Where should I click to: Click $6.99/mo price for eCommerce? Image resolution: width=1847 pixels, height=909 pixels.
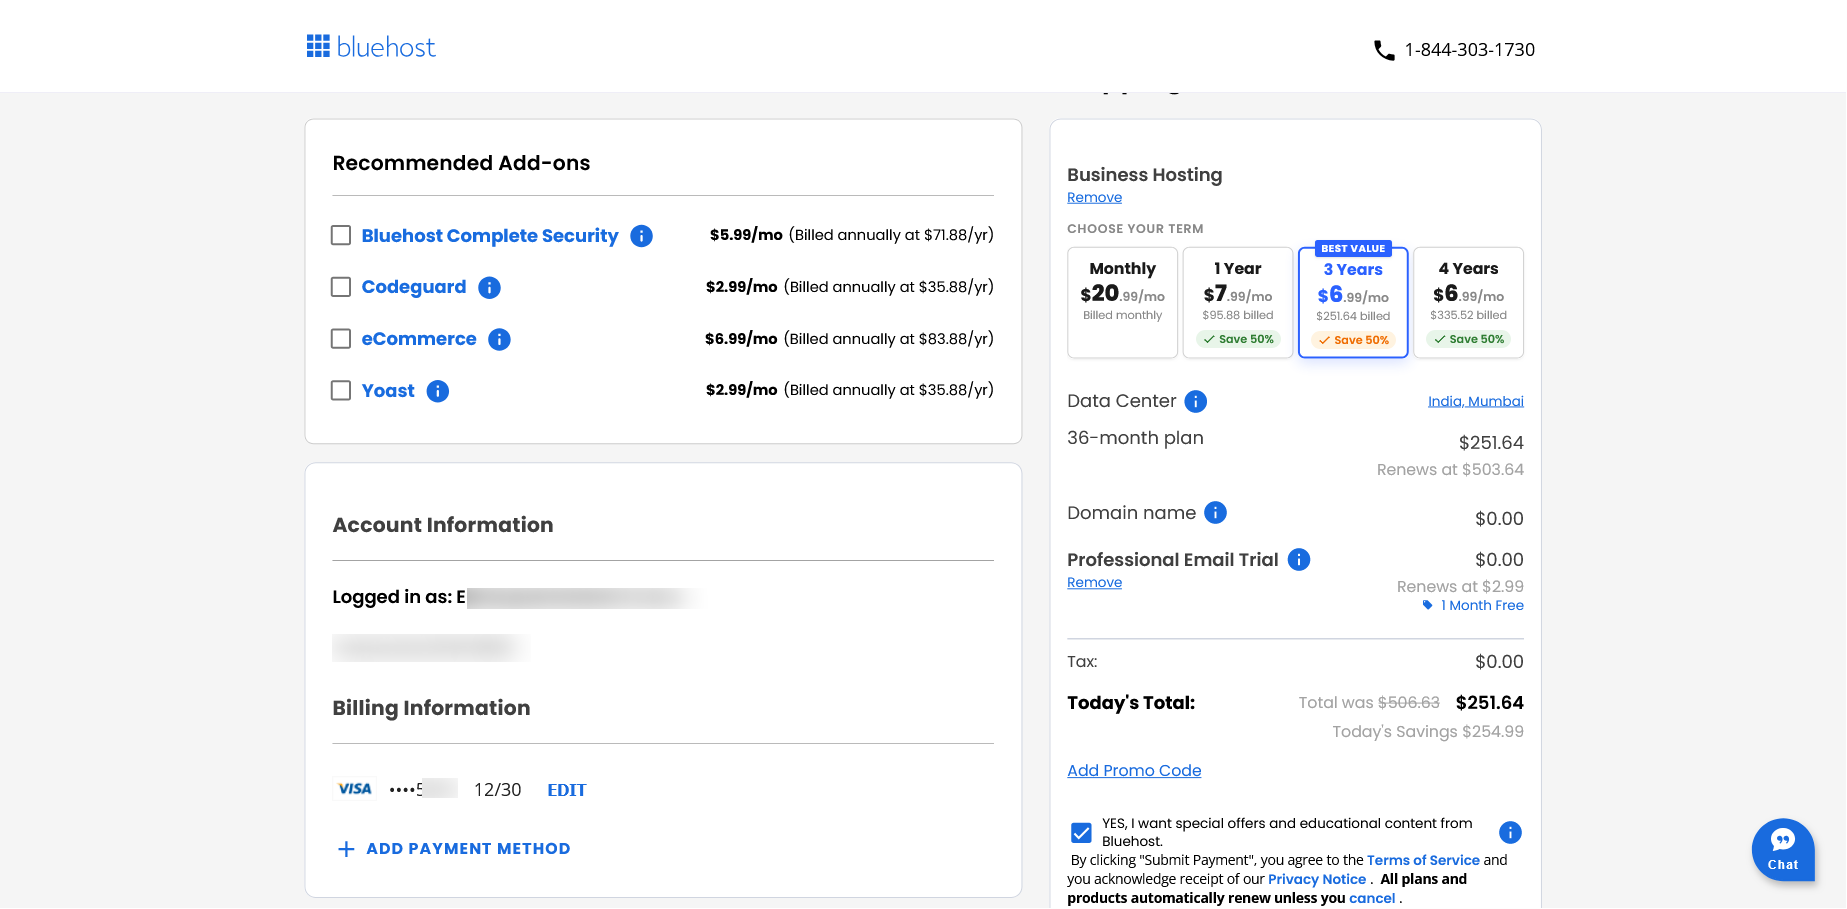click(741, 339)
